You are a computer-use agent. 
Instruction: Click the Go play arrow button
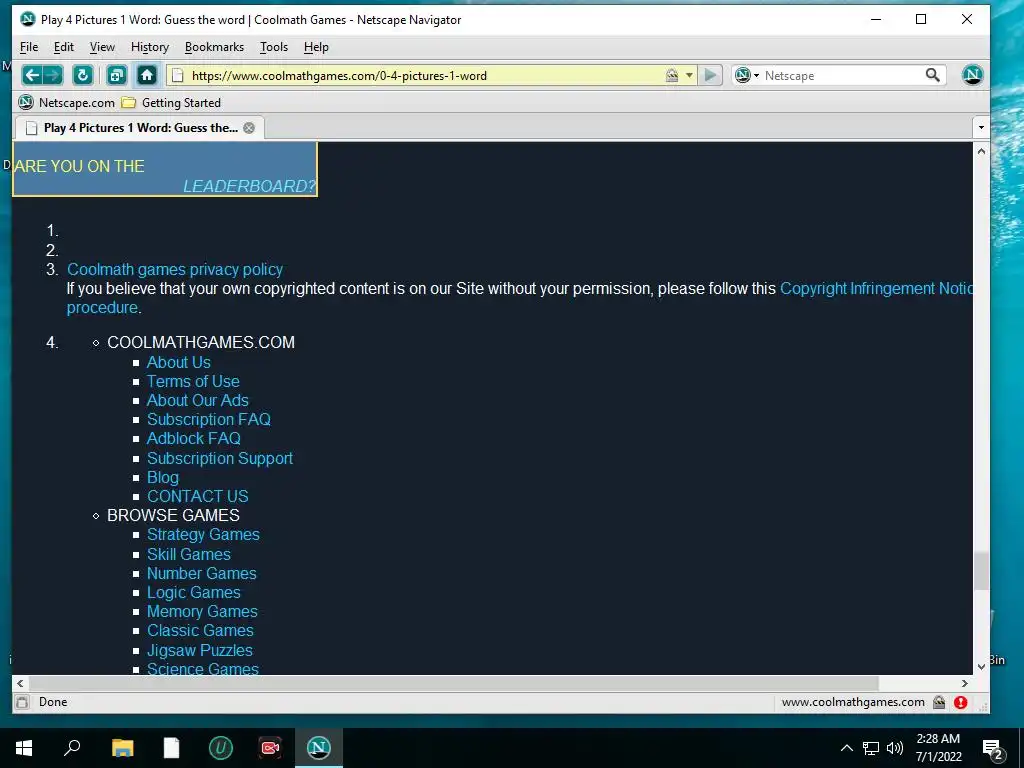[x=710, y=75]
